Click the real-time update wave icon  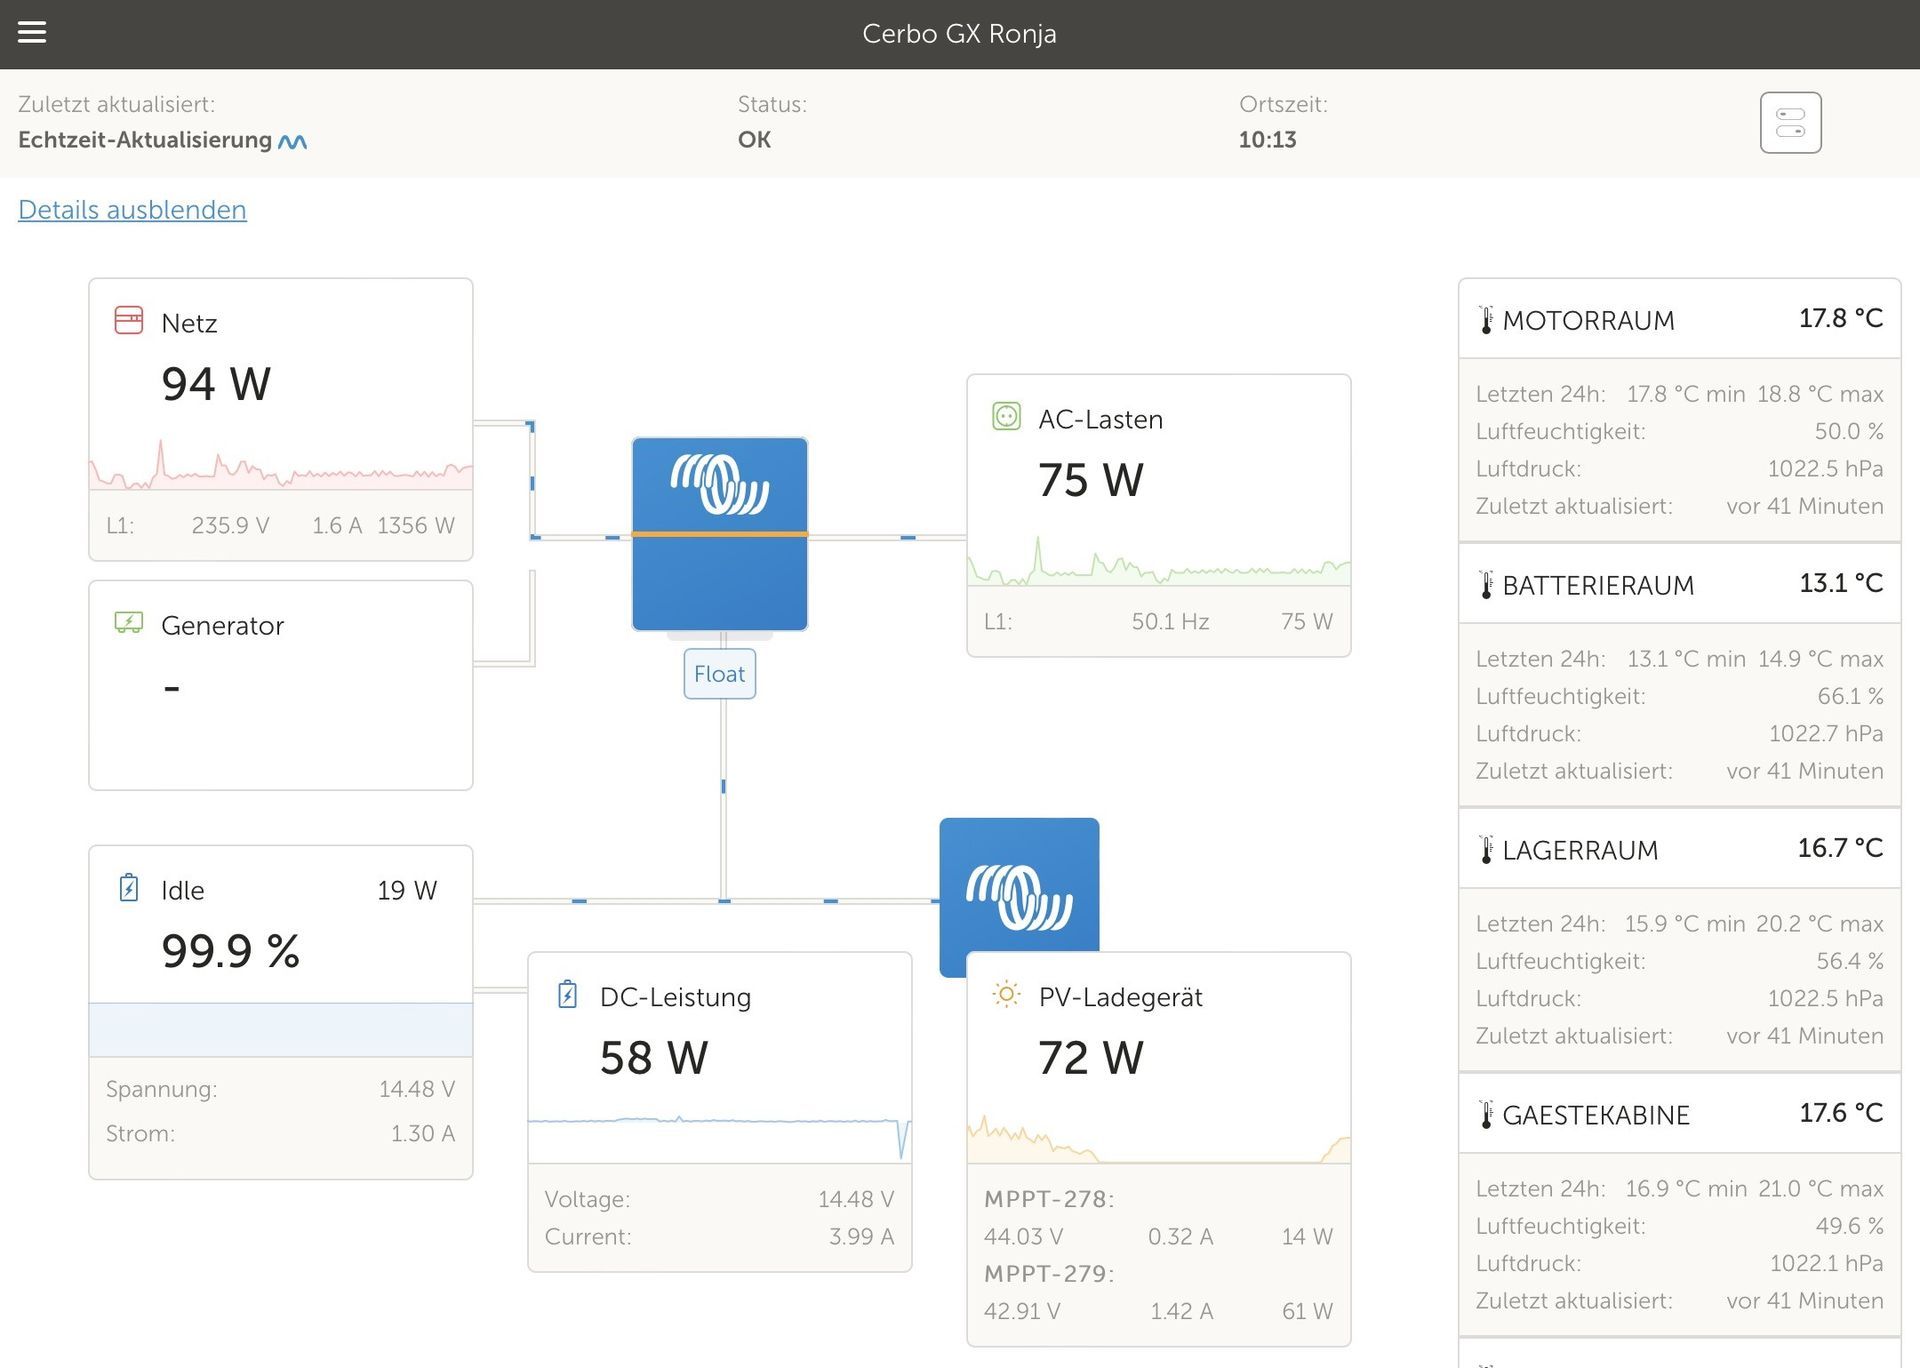tap(292, 142)
